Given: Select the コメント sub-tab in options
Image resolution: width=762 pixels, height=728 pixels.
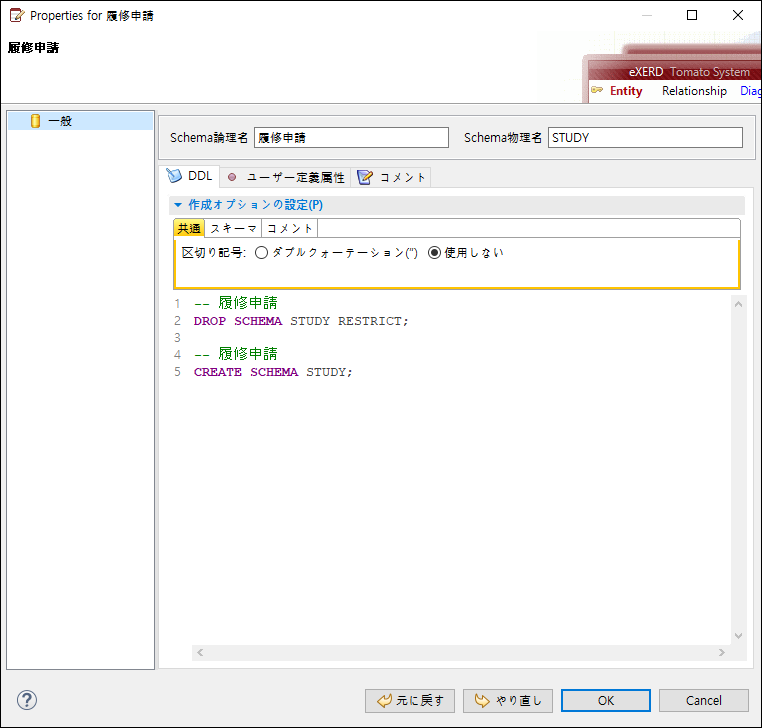Looking at the screenshot, I should tap(290, 228).
